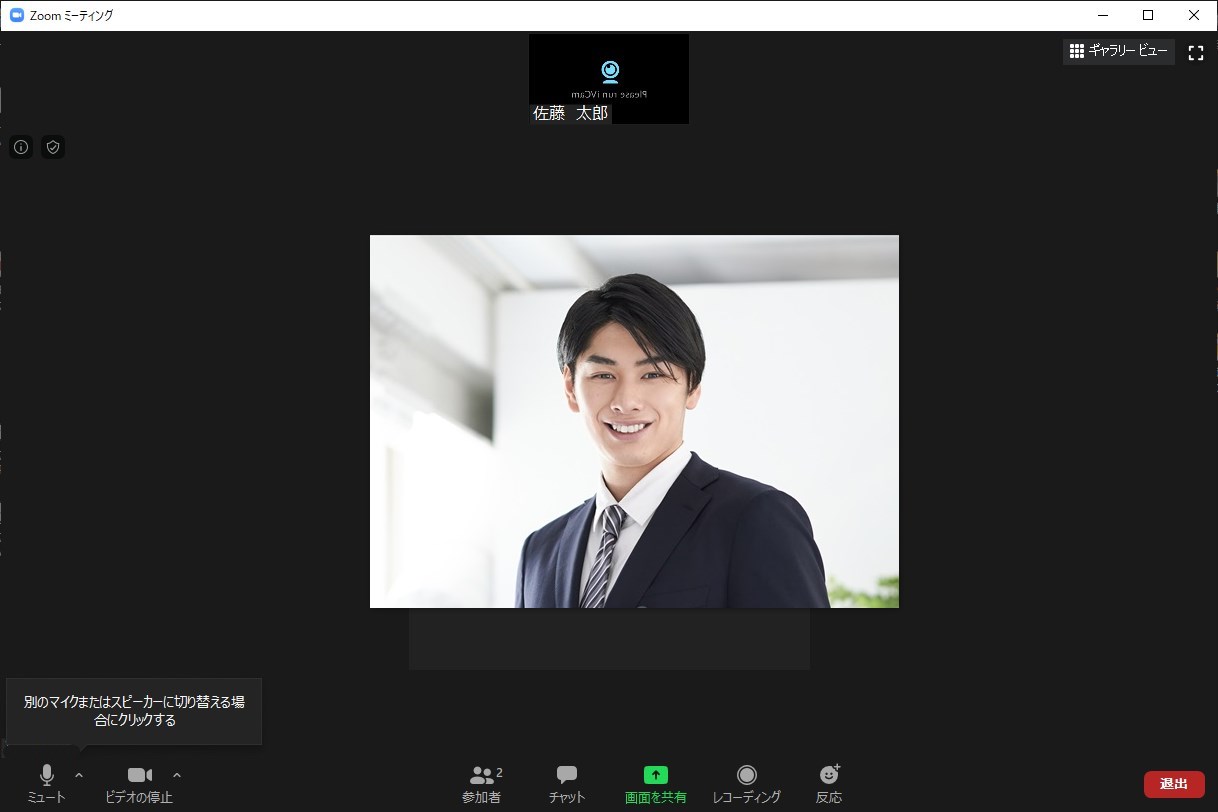Expand video options arrow beside camera
The width and height of the screenshot is (1218, 812).
tap(177, 775)
